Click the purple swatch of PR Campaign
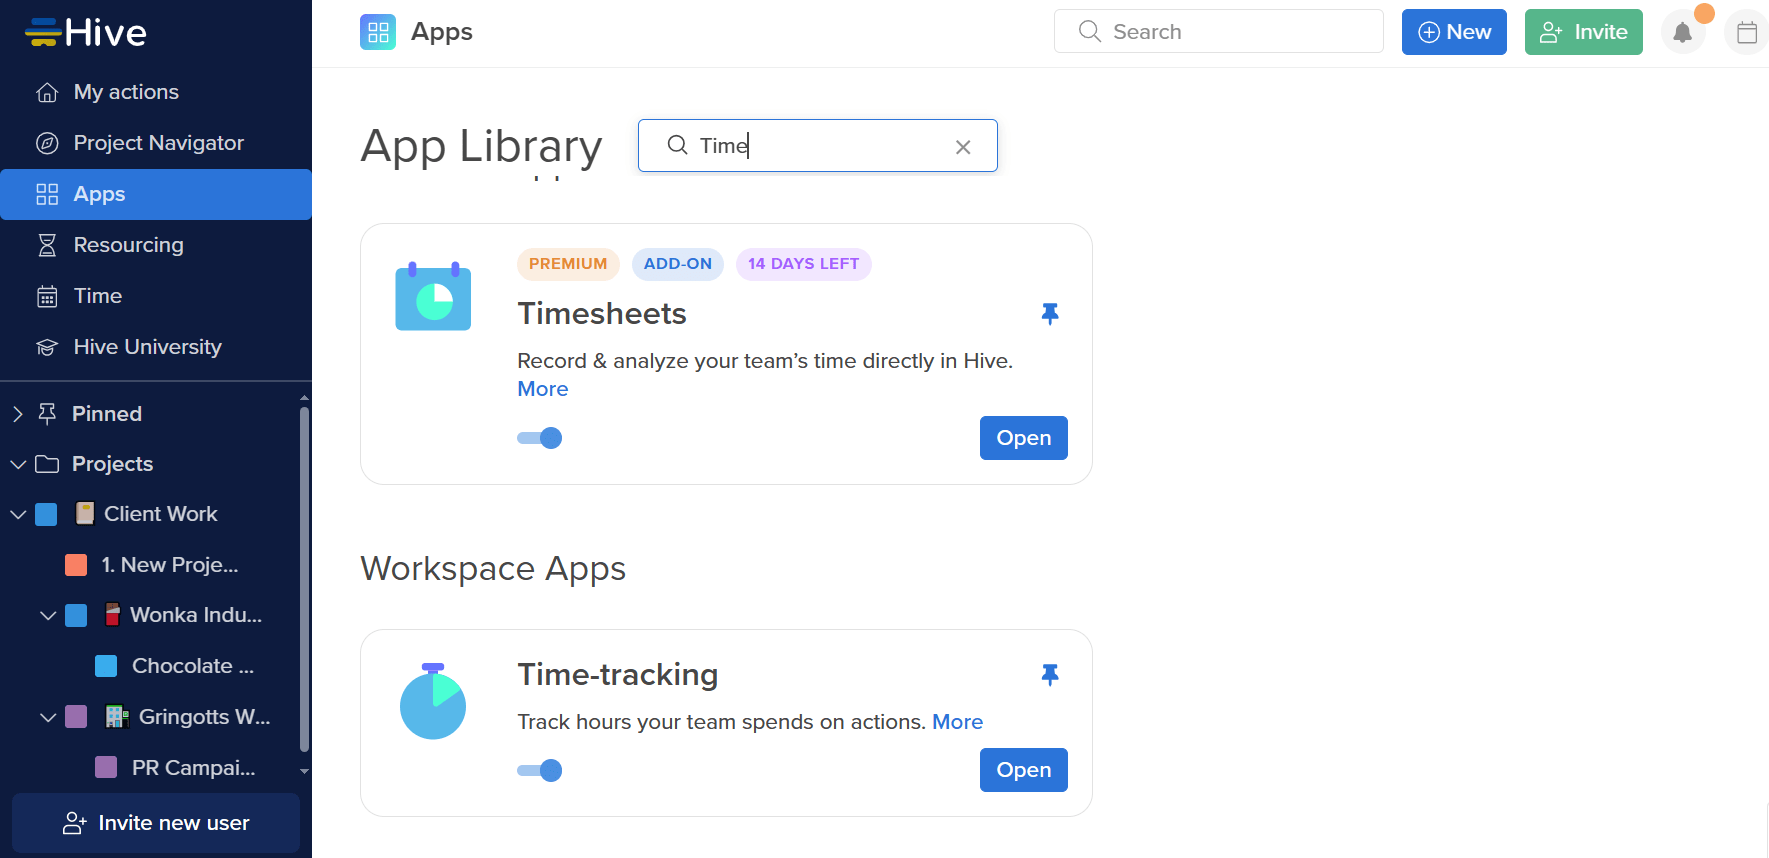 click(106, 767)
